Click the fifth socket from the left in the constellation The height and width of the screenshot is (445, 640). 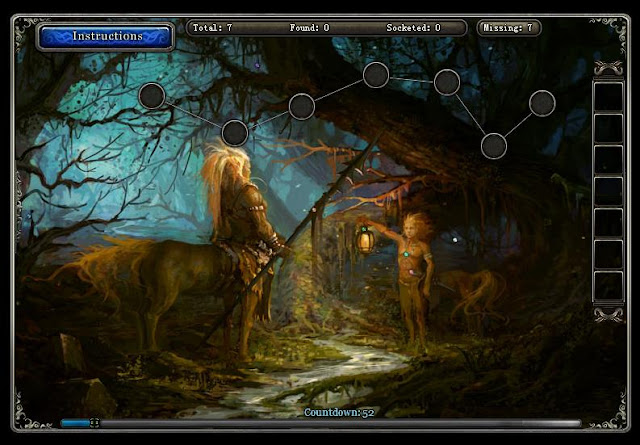447,82
